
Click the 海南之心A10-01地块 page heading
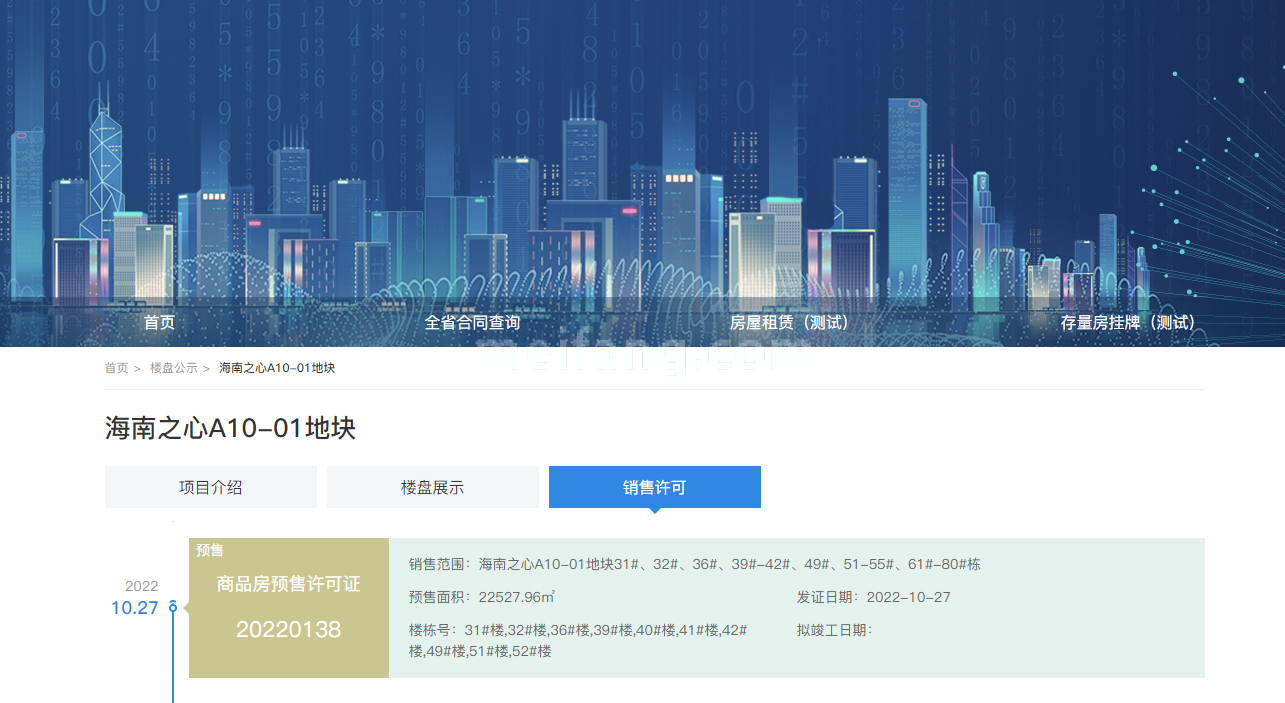pyautogui.click(x=230, y=428)
